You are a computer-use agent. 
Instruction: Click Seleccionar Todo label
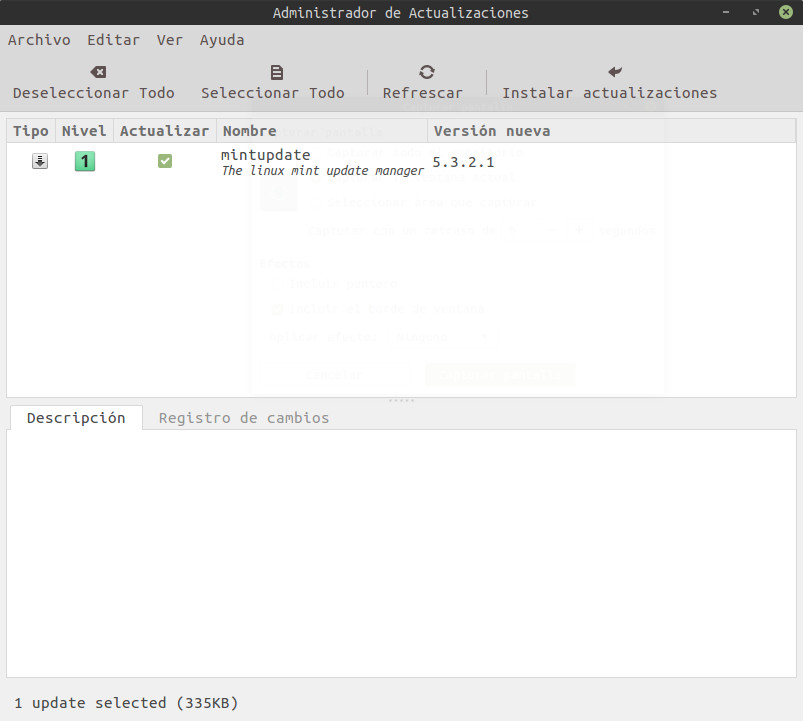coord(272,93)
